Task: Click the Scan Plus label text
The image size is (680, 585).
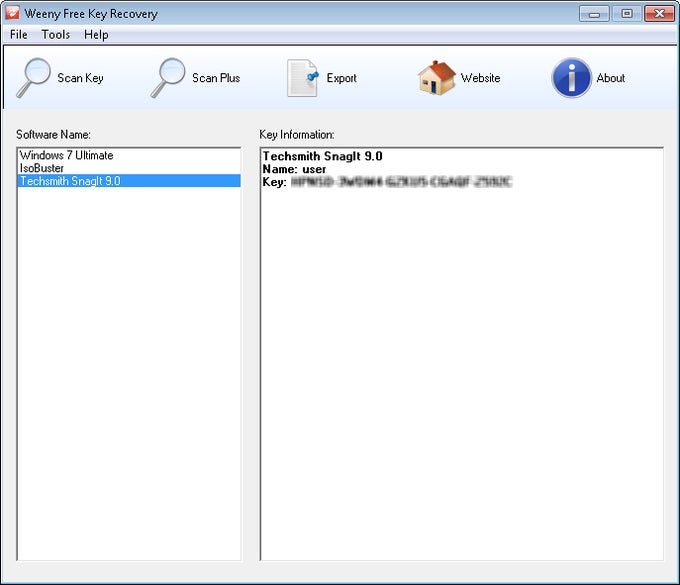Action: click(x=216, y=78)
